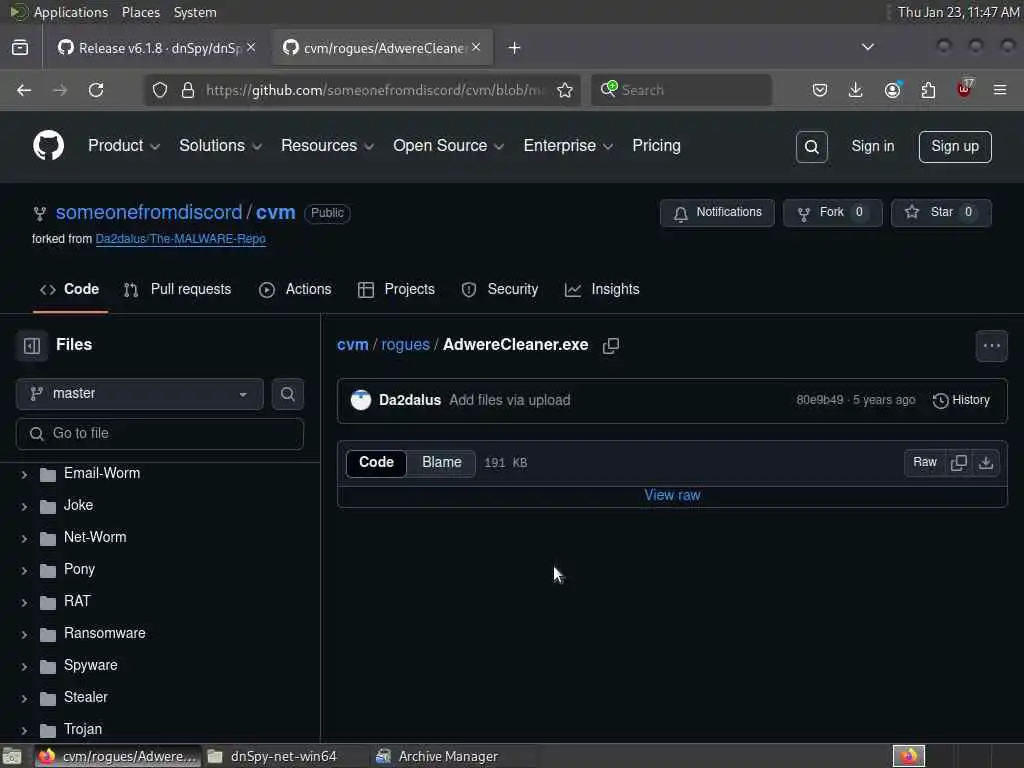Viewport: 1024px width, 768px height.
Task: Open the Firefox Pocket save icon
Action: pyautogui.click(x=820, y=90)
